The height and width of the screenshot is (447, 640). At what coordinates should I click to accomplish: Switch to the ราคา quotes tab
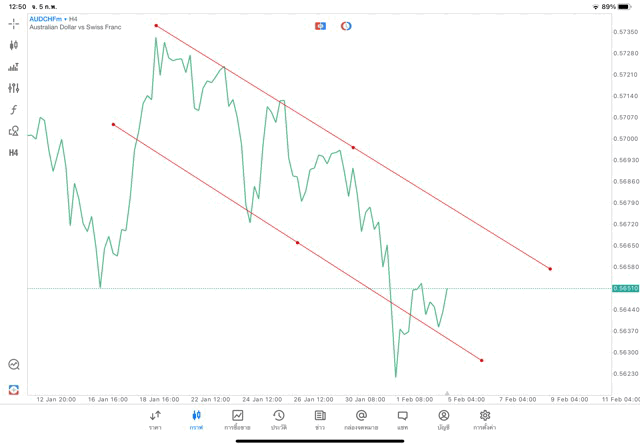(155, 420)
